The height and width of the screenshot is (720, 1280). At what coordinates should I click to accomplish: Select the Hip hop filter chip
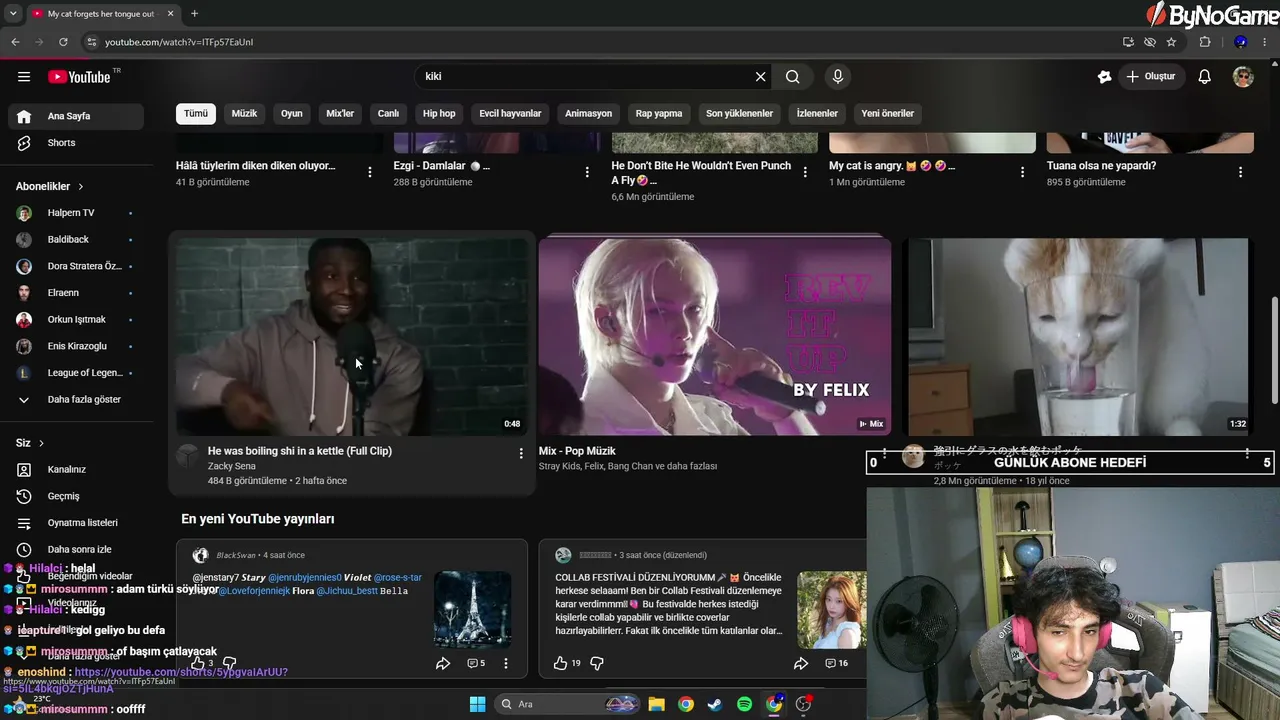(x=439, y=113)
